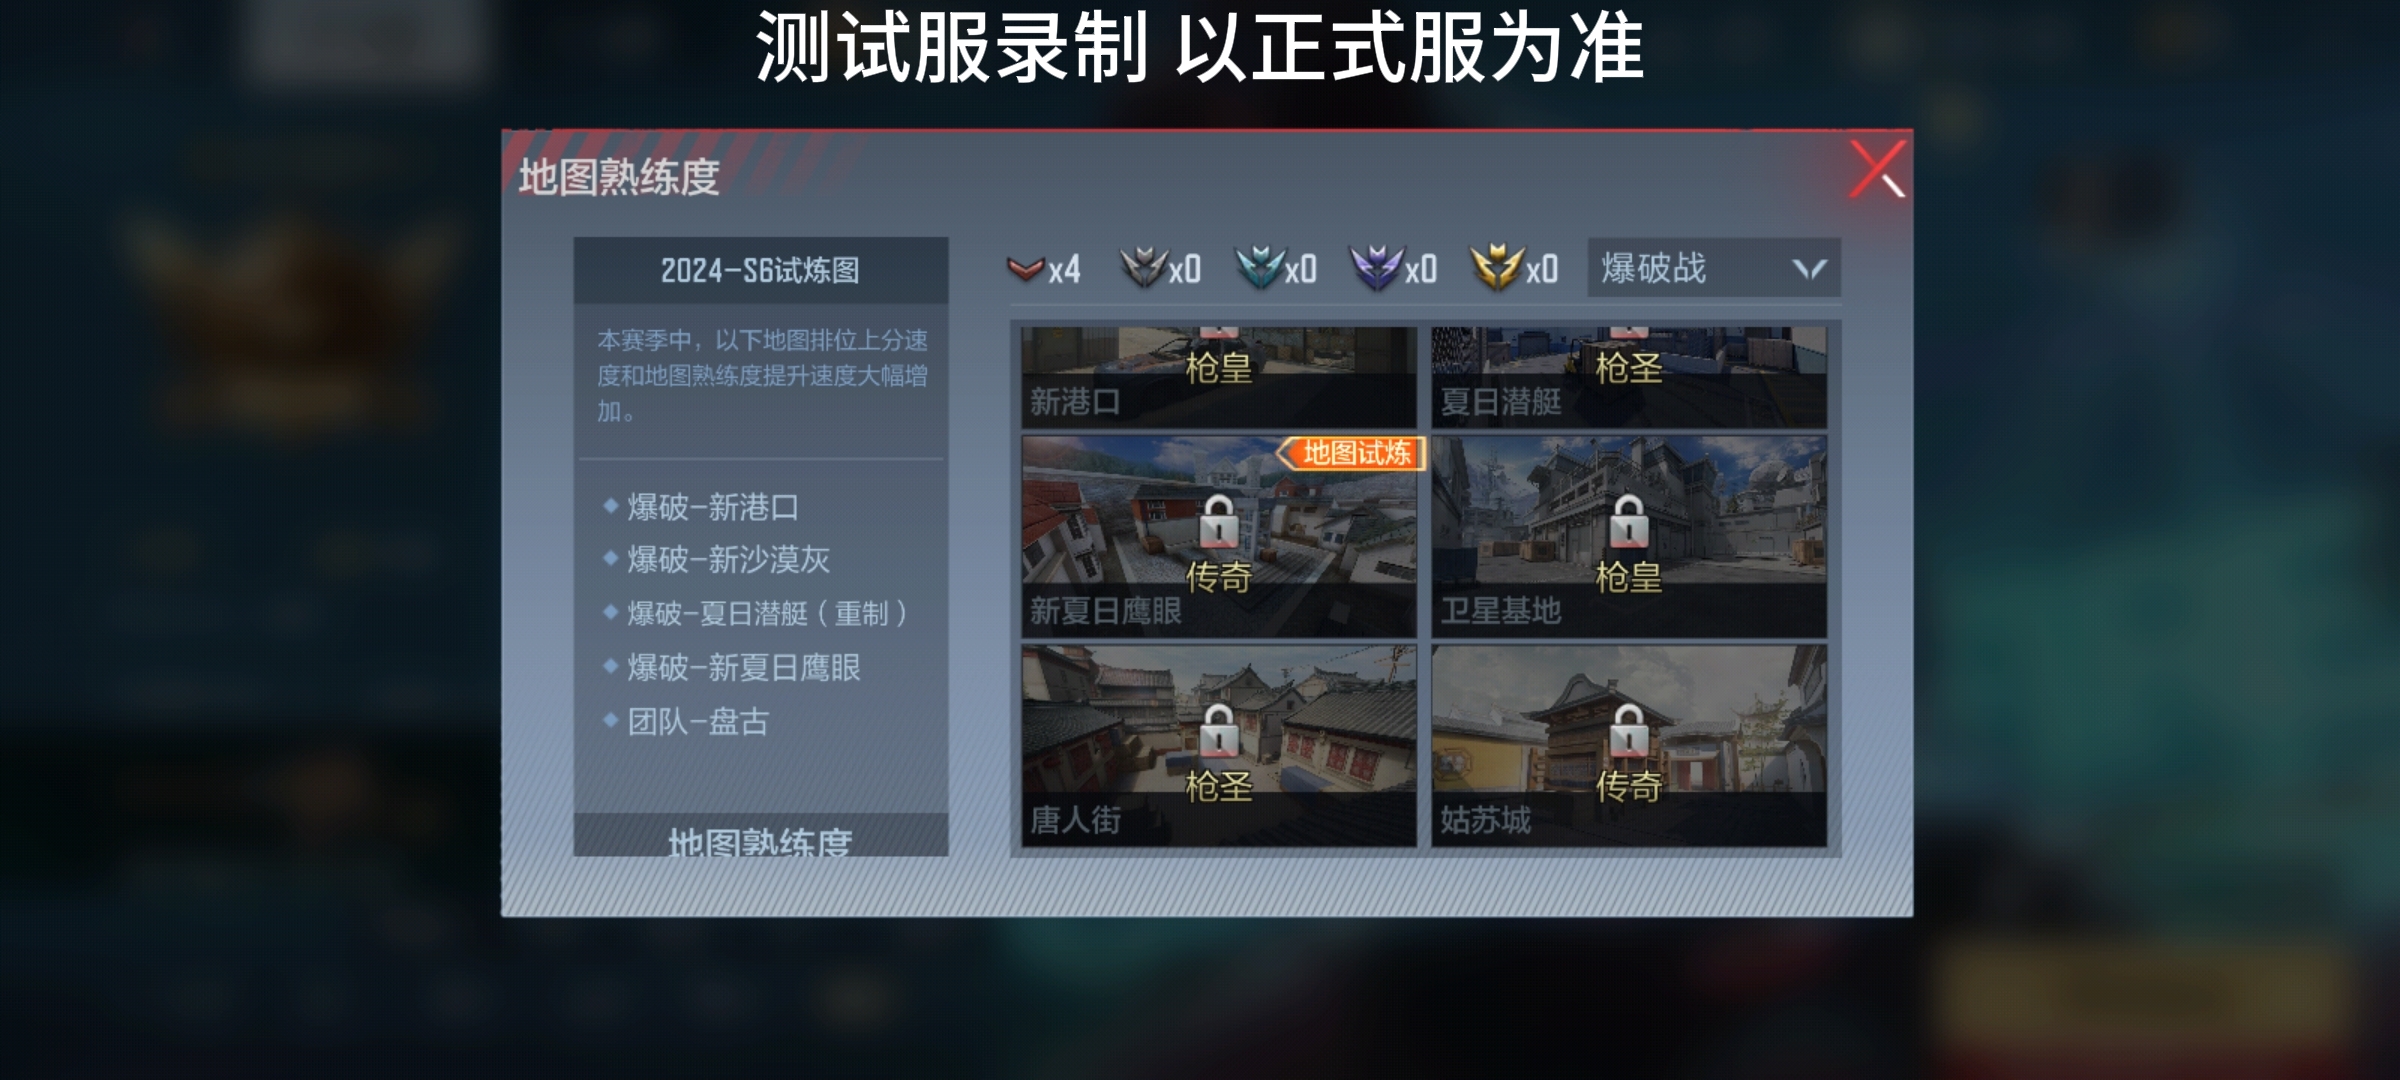Close the 地图熟练度 dialog with red X
Screen dimensions: 2400x1080
(x=1876, y=168)
